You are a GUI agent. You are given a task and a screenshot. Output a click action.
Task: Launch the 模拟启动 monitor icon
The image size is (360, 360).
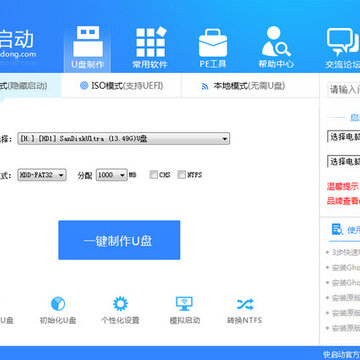[x=184, y=304]
